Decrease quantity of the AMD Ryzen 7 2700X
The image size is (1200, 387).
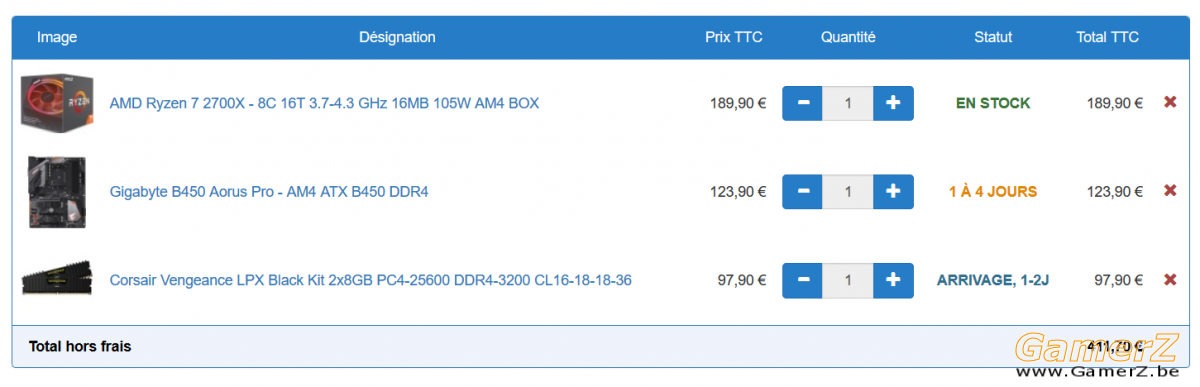click(x=802, y=103)
